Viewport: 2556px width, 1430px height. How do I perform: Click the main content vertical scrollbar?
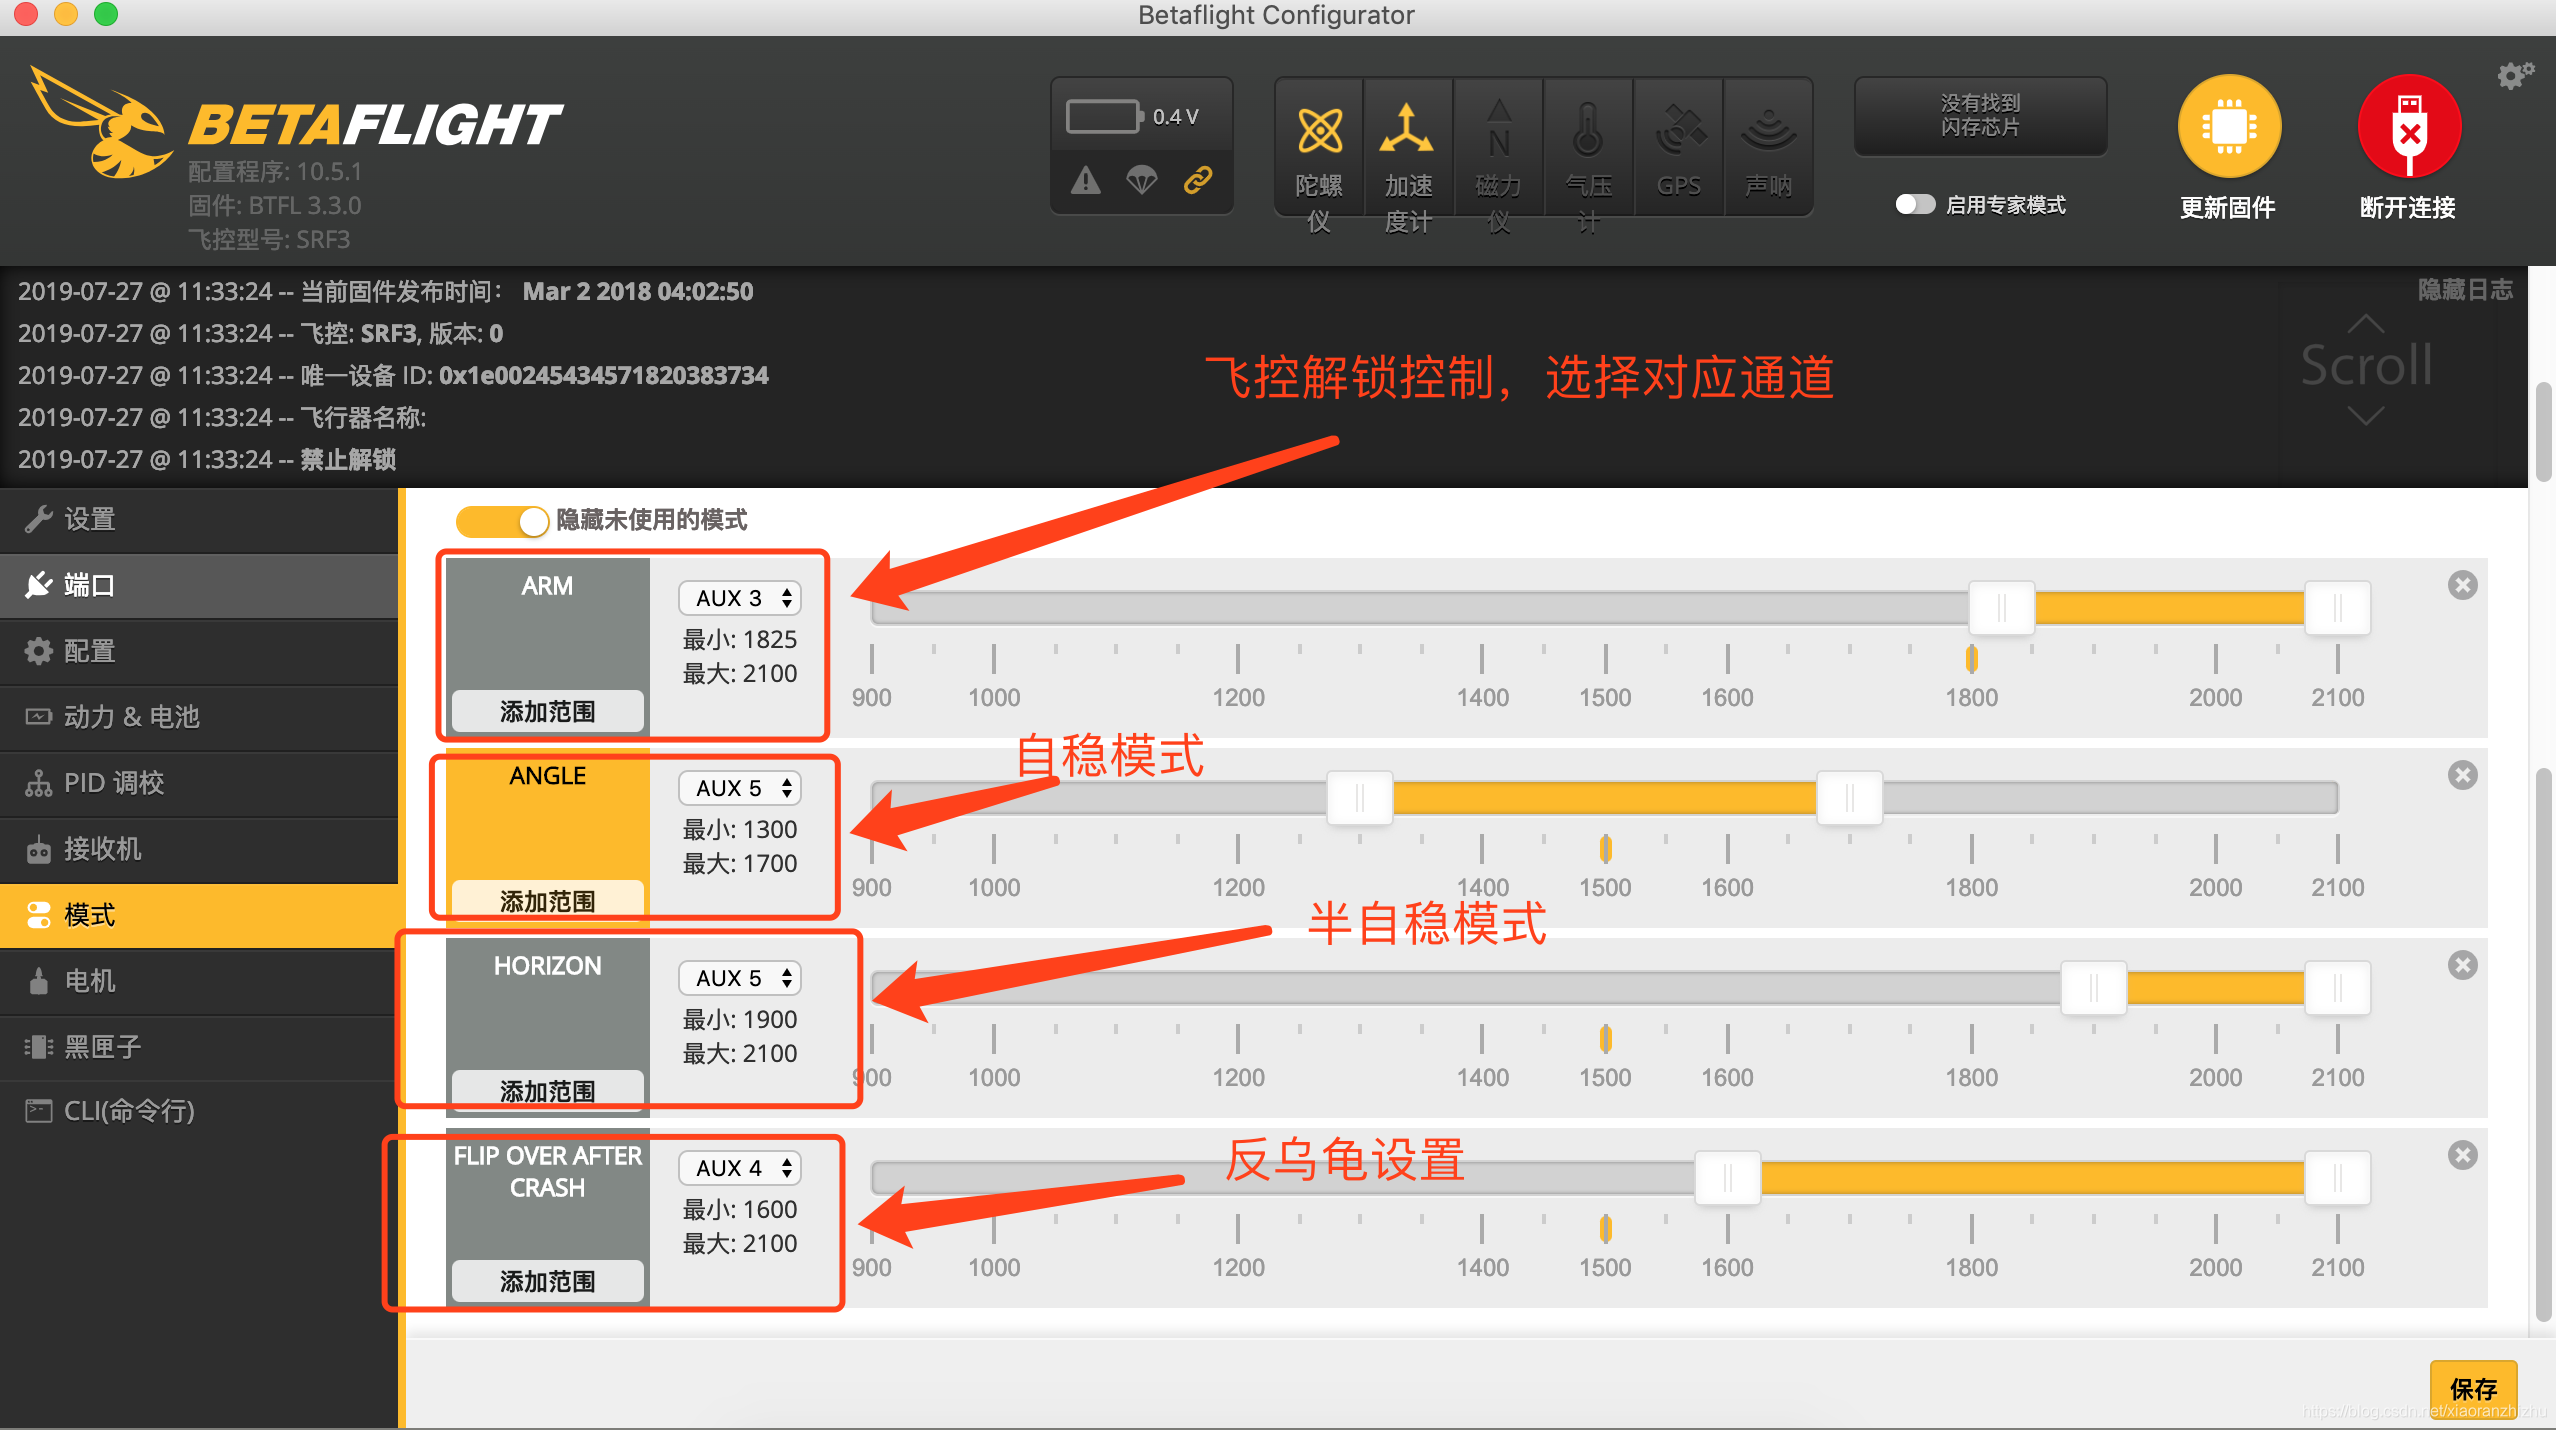2544,1045
